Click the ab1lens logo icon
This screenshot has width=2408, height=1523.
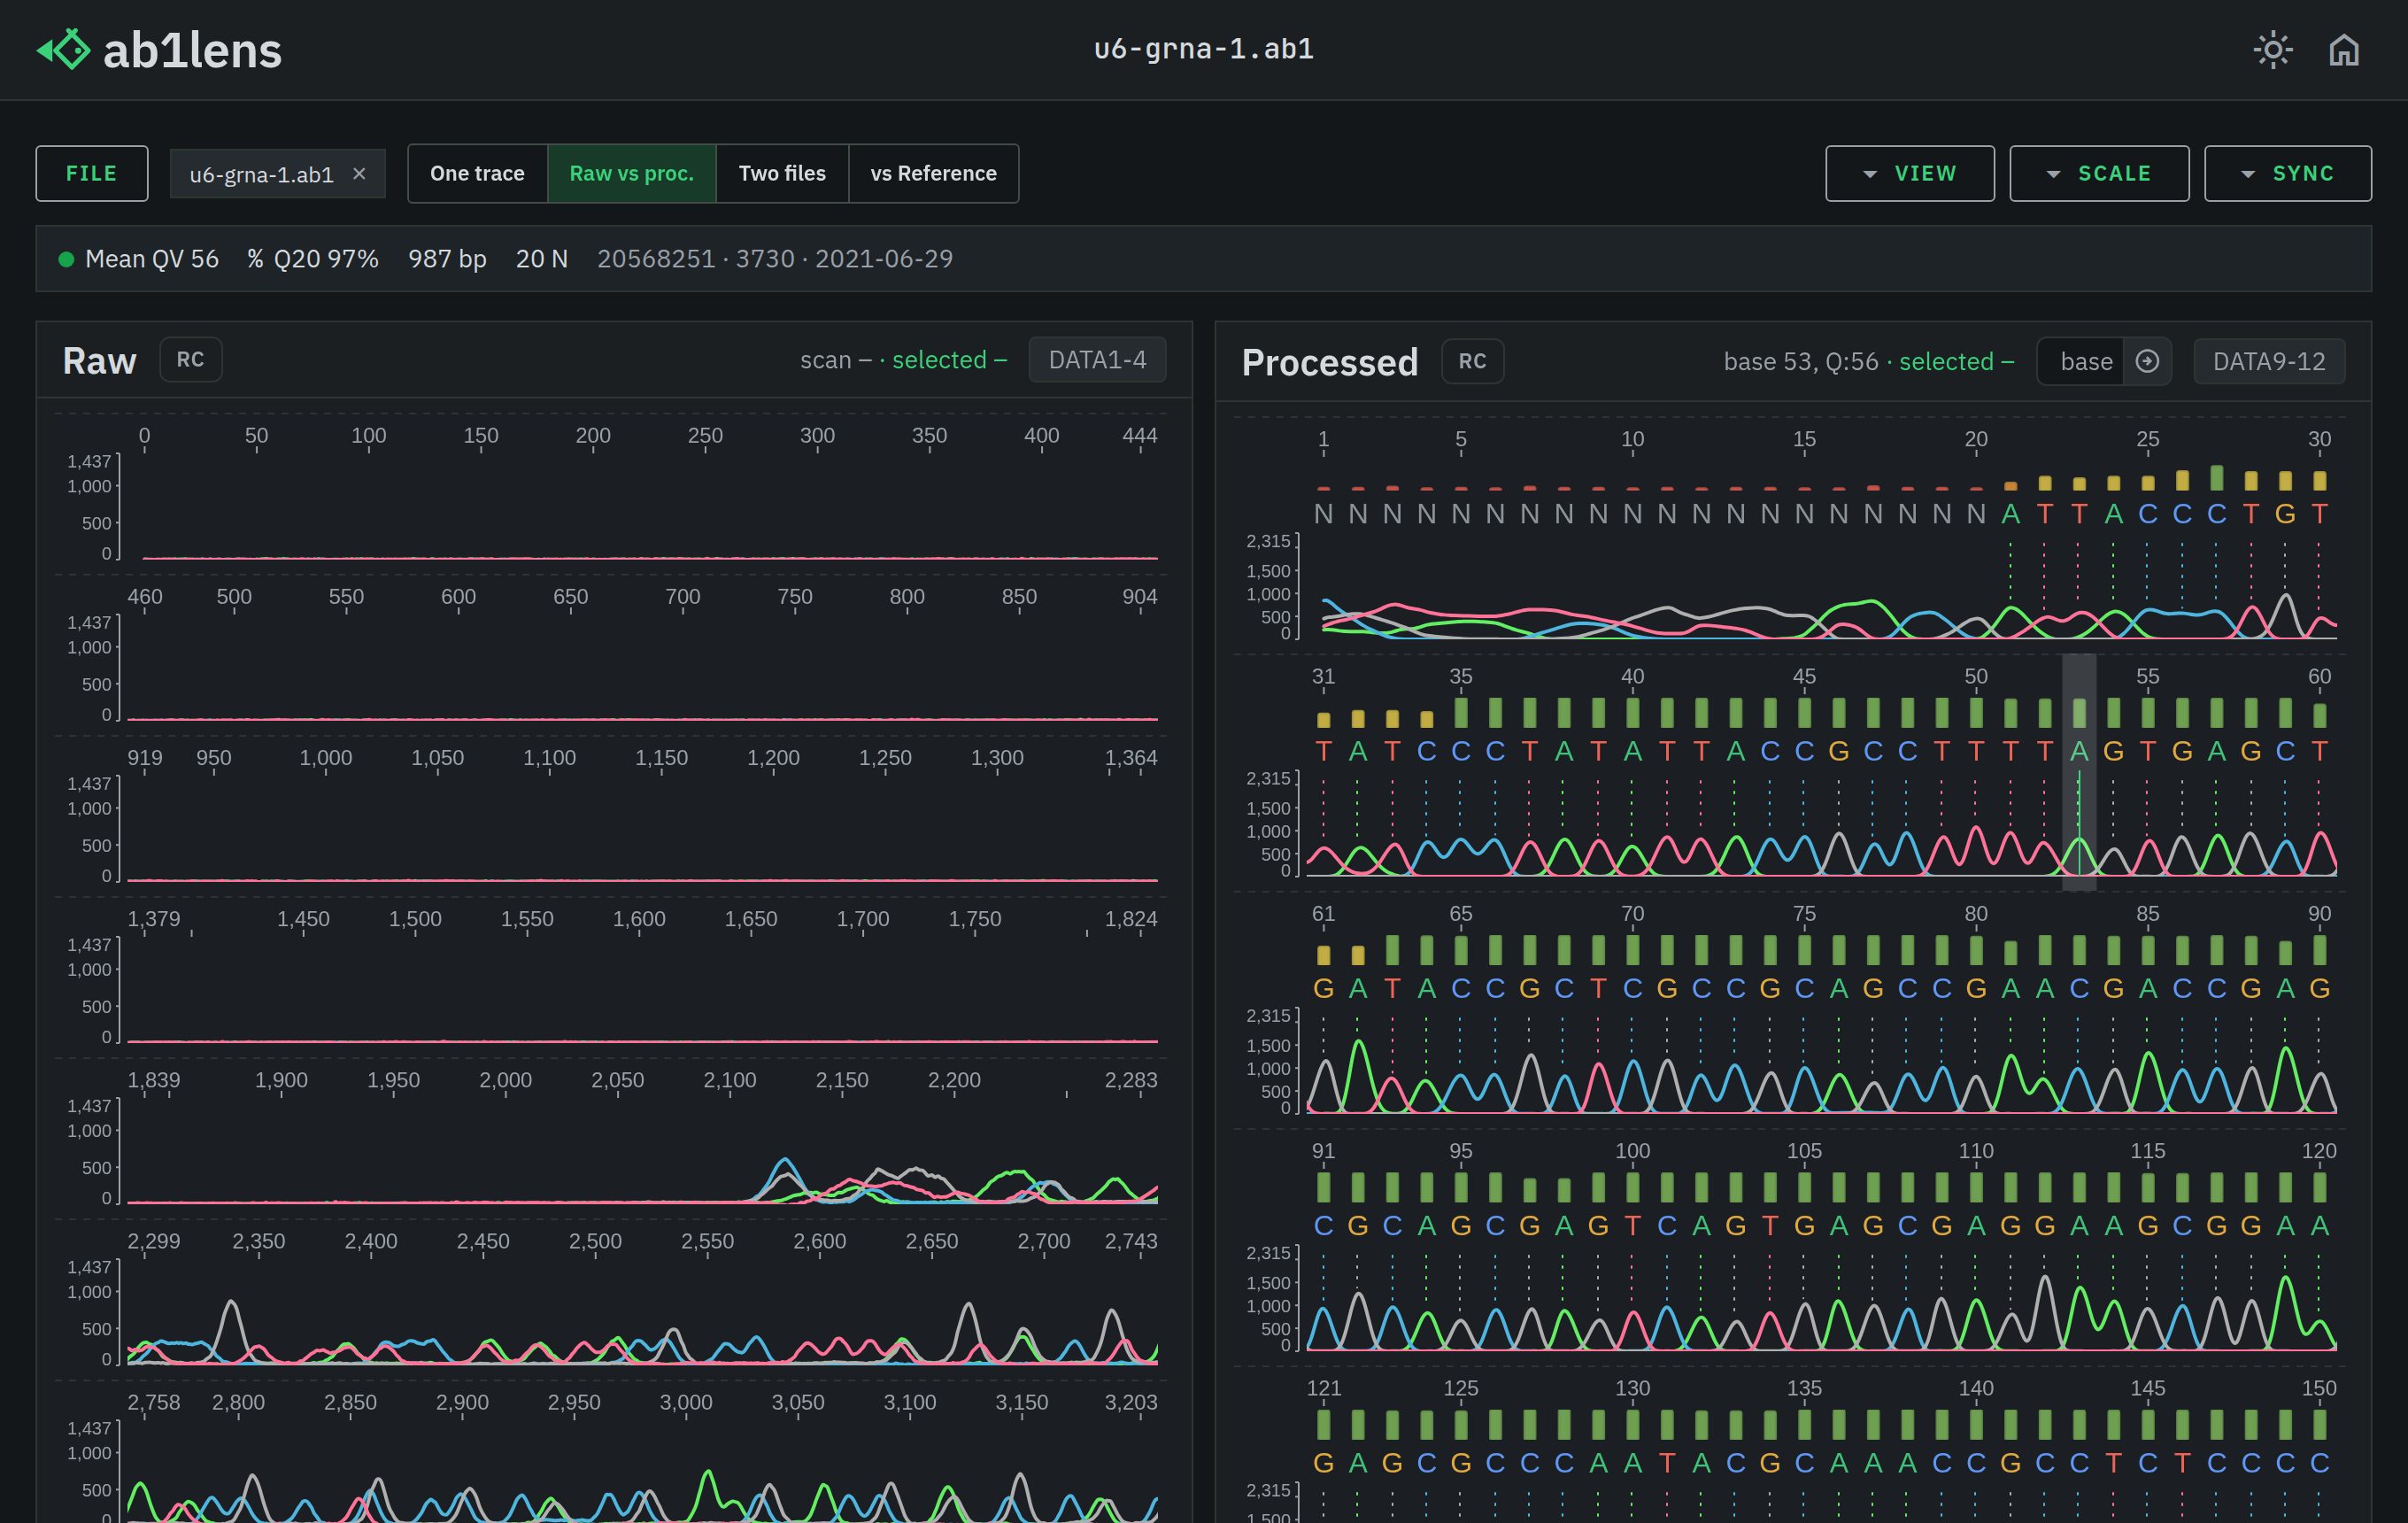pyautogui.click(x=64, y=49)
